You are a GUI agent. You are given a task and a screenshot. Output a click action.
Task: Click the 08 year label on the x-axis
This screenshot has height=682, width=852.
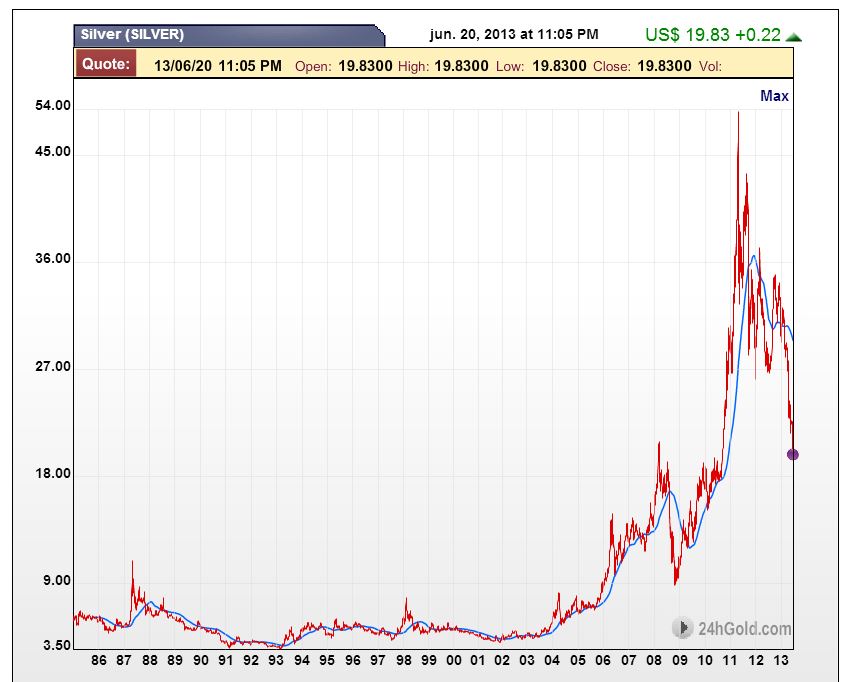(x=656, y=662)
